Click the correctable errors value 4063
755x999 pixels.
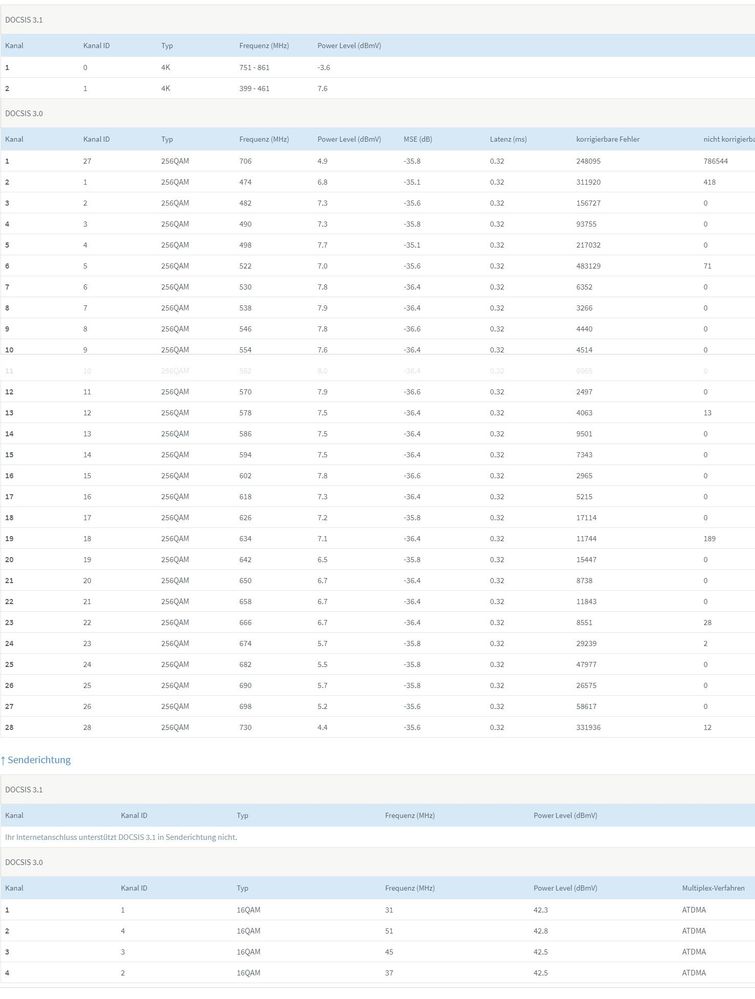pyautogui.click(x=584, y=413)
